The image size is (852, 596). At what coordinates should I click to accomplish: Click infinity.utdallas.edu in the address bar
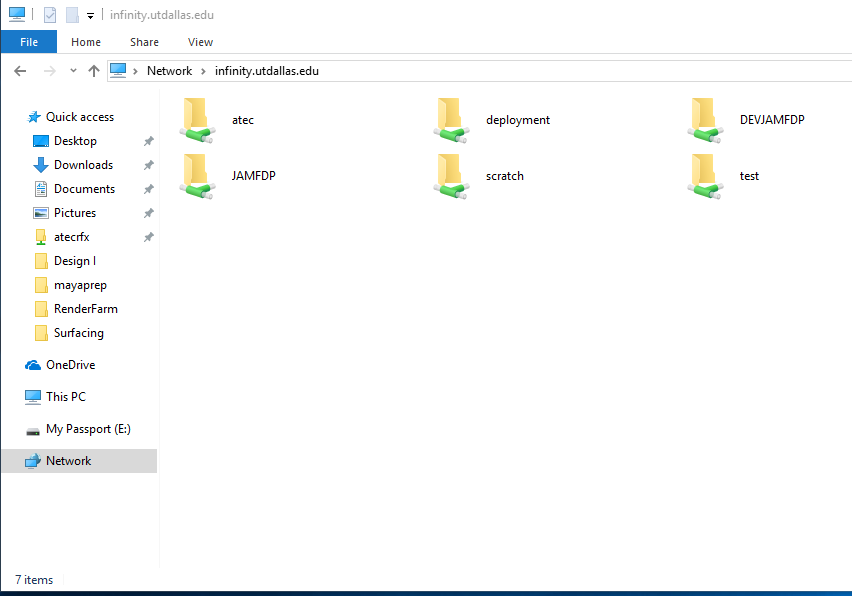[267, 71]
